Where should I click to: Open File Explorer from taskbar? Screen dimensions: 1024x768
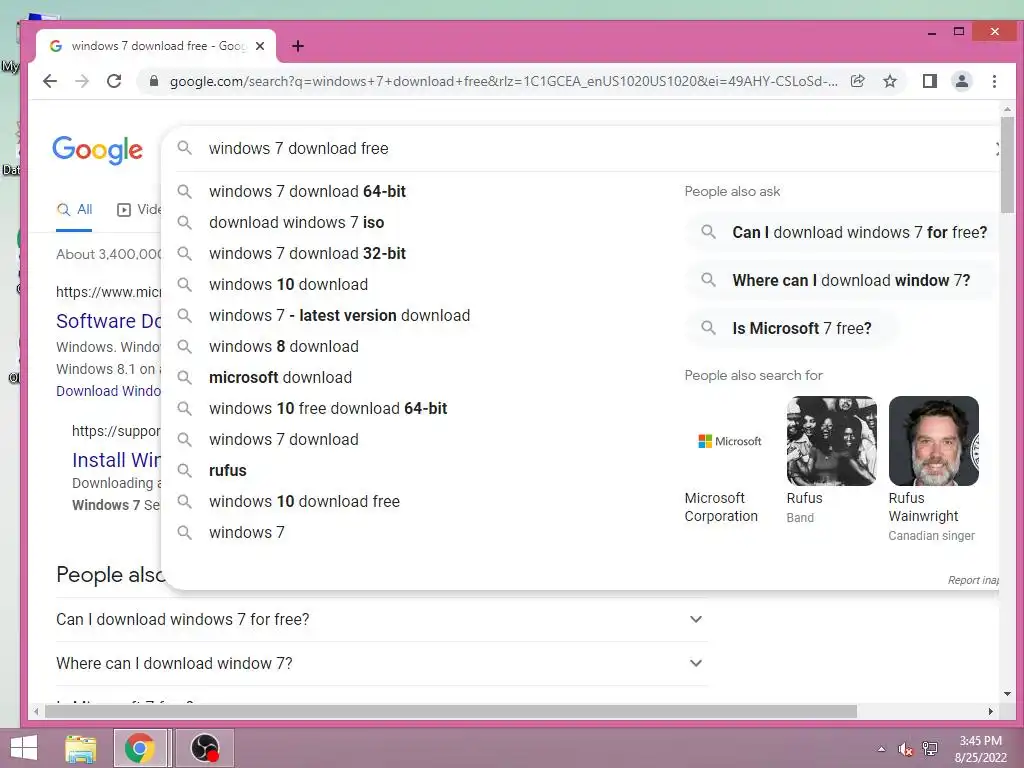pyautogui.click(x=81, y=748)
